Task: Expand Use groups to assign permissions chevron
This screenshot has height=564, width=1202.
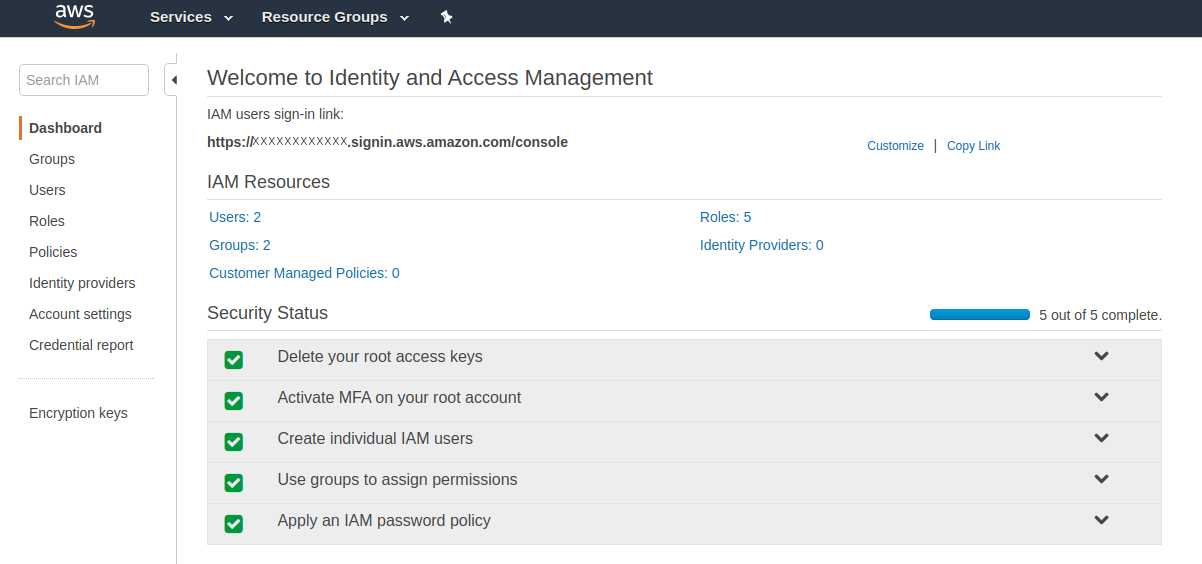Action: coord(1101,479)
